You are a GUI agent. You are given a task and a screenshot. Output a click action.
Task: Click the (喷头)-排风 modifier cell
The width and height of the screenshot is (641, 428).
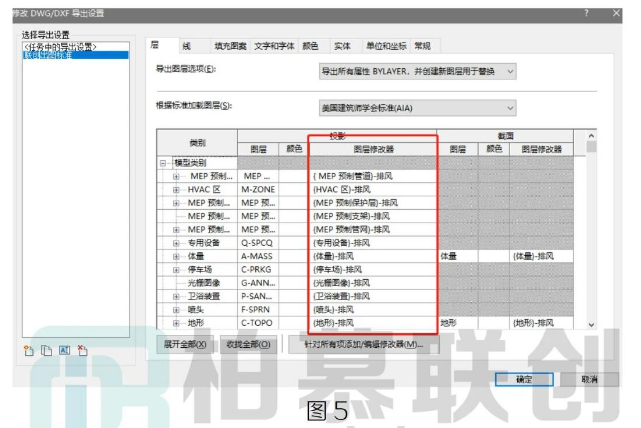tap(373, 310)
